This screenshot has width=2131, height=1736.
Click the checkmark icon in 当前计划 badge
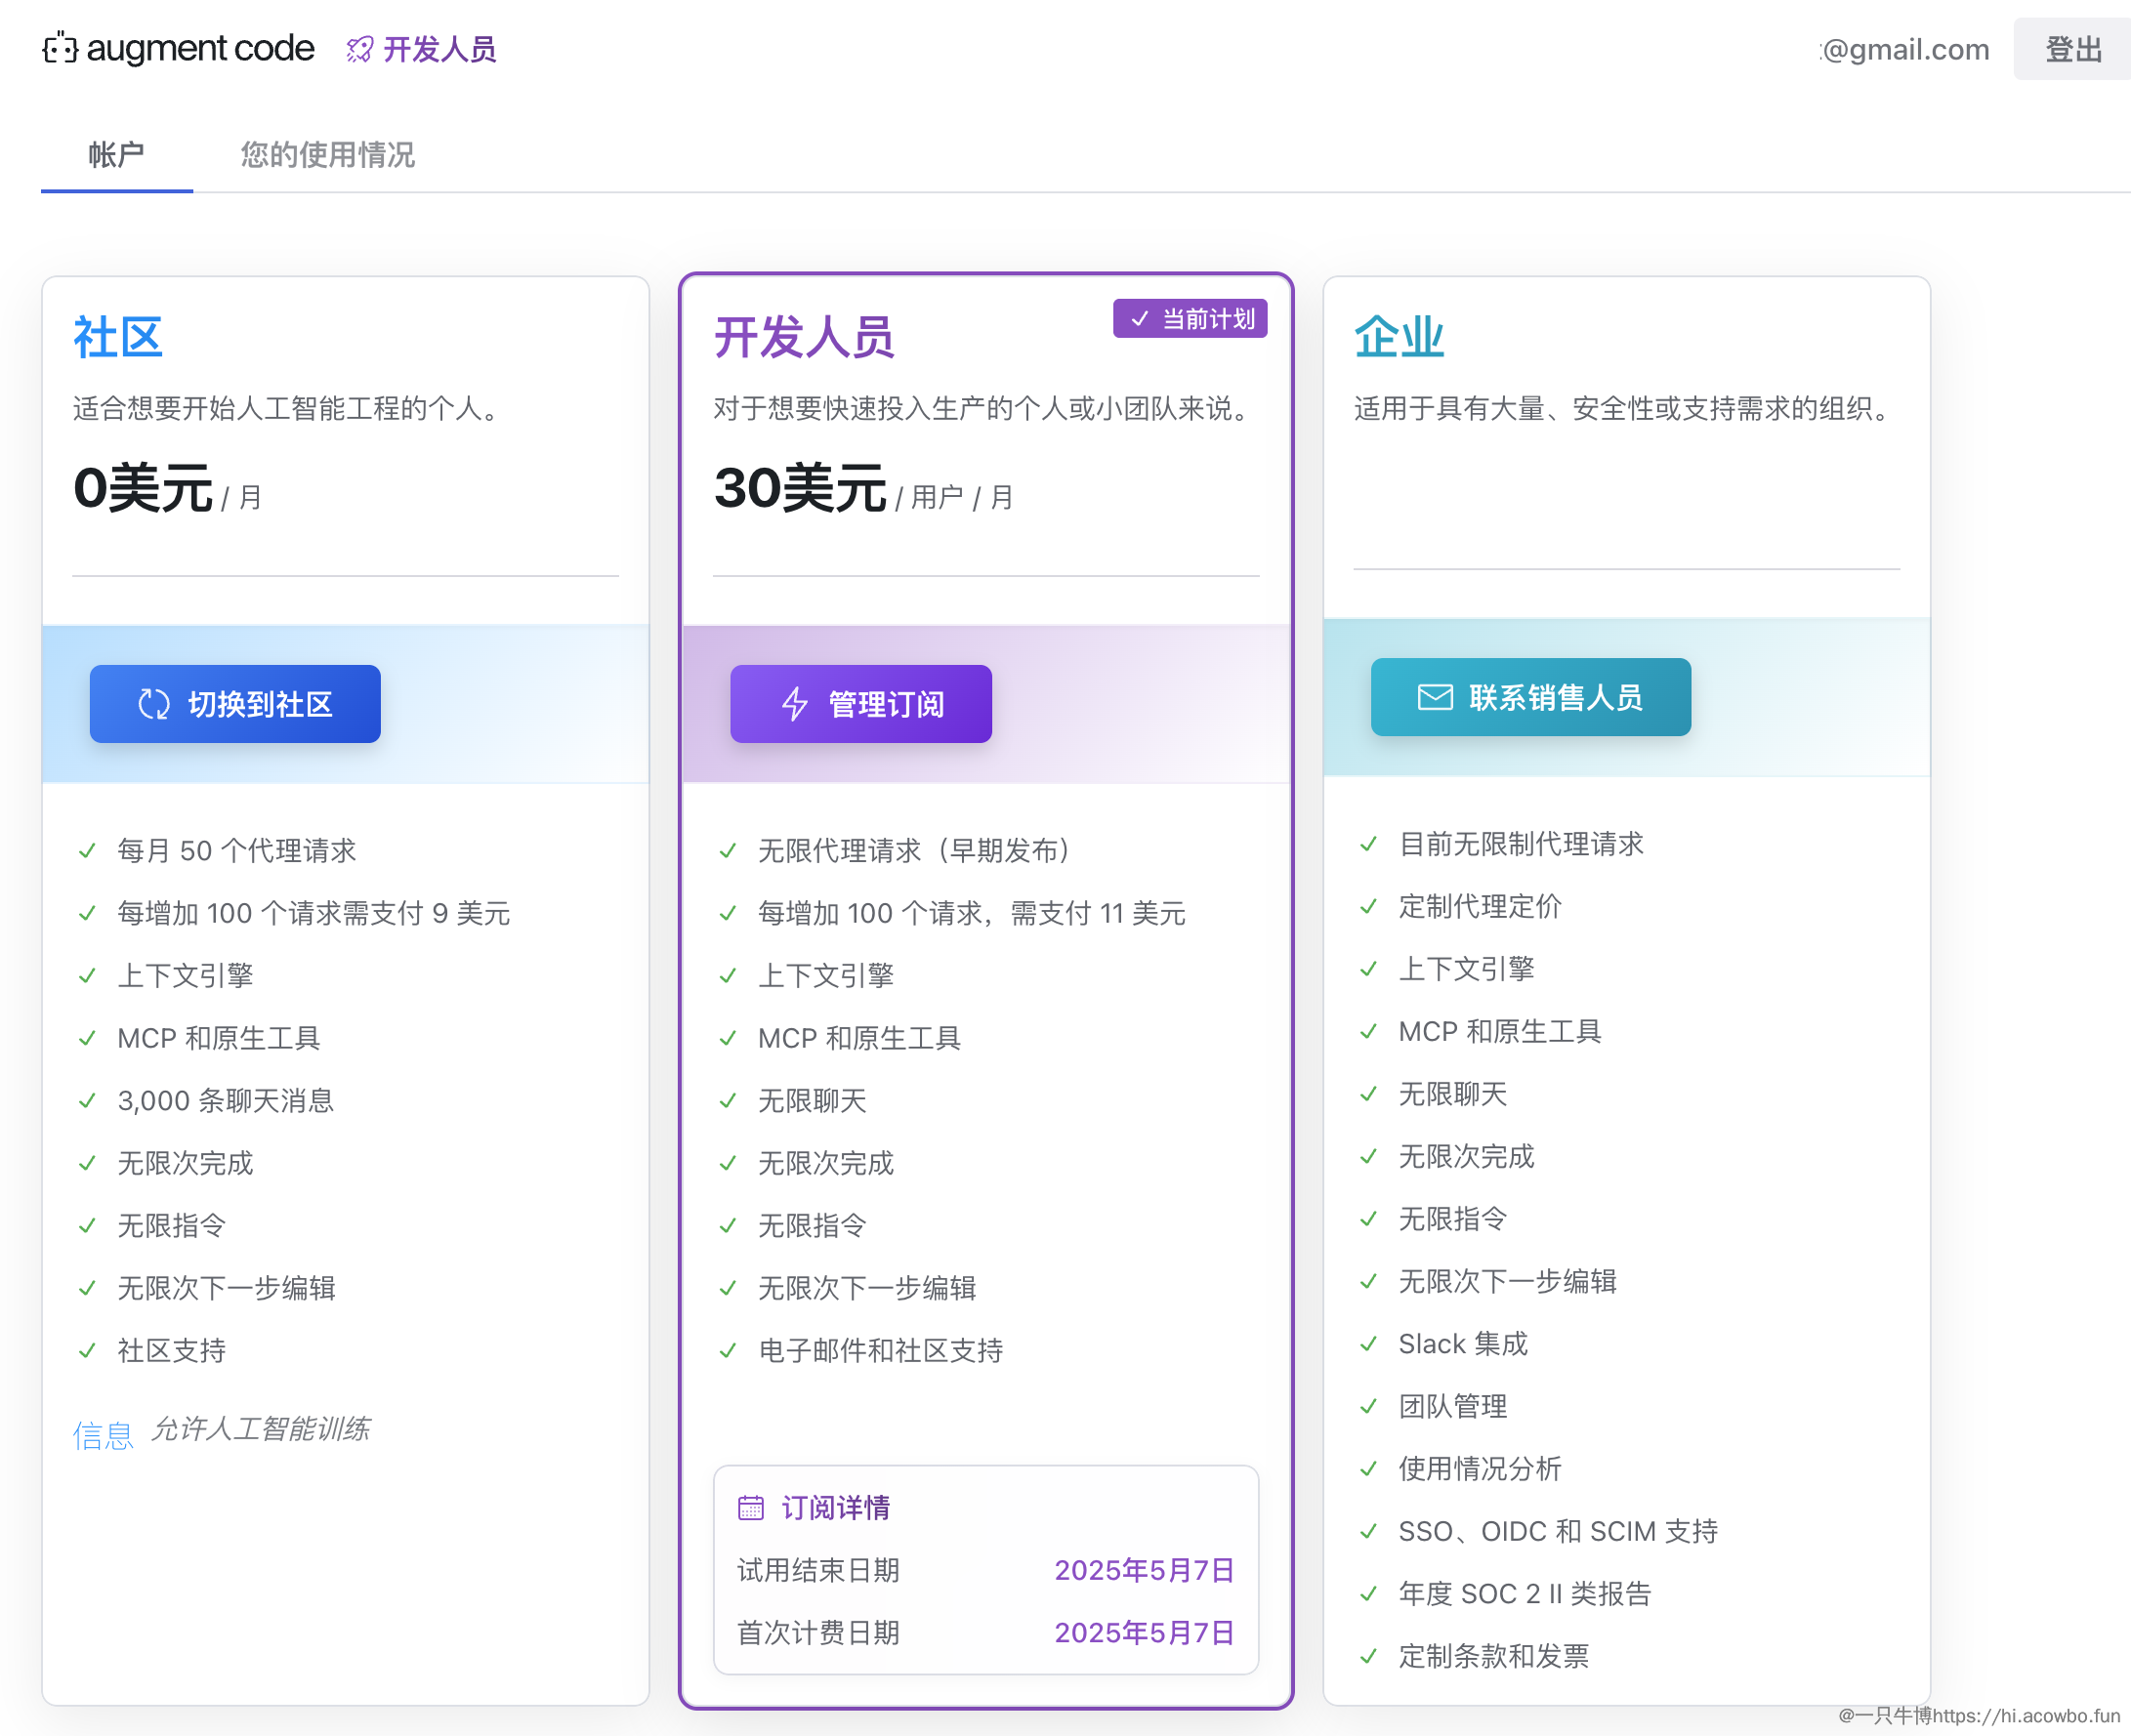[1139, 319]
